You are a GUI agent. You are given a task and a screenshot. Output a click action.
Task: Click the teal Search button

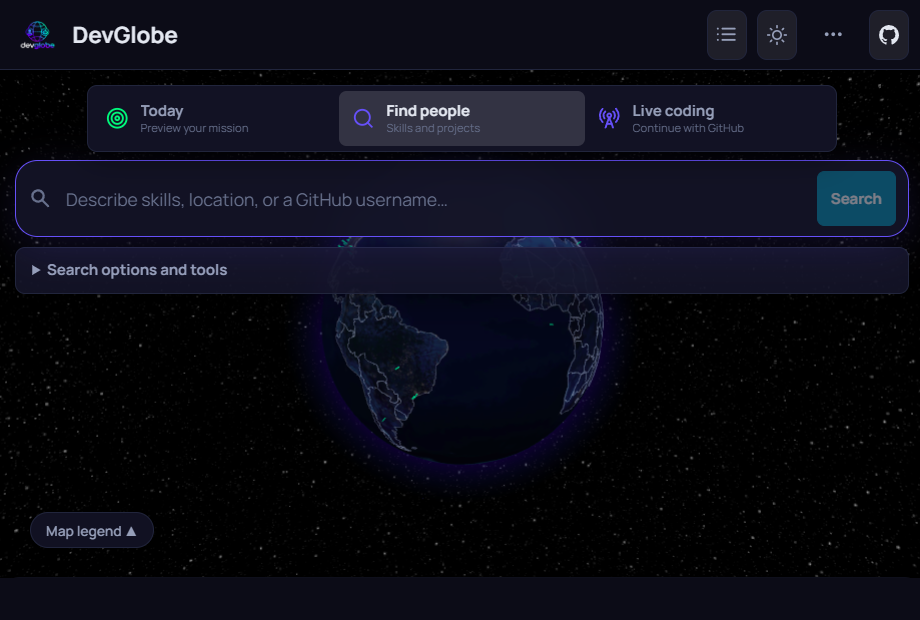pyautogui.click(x=856, y=199)
